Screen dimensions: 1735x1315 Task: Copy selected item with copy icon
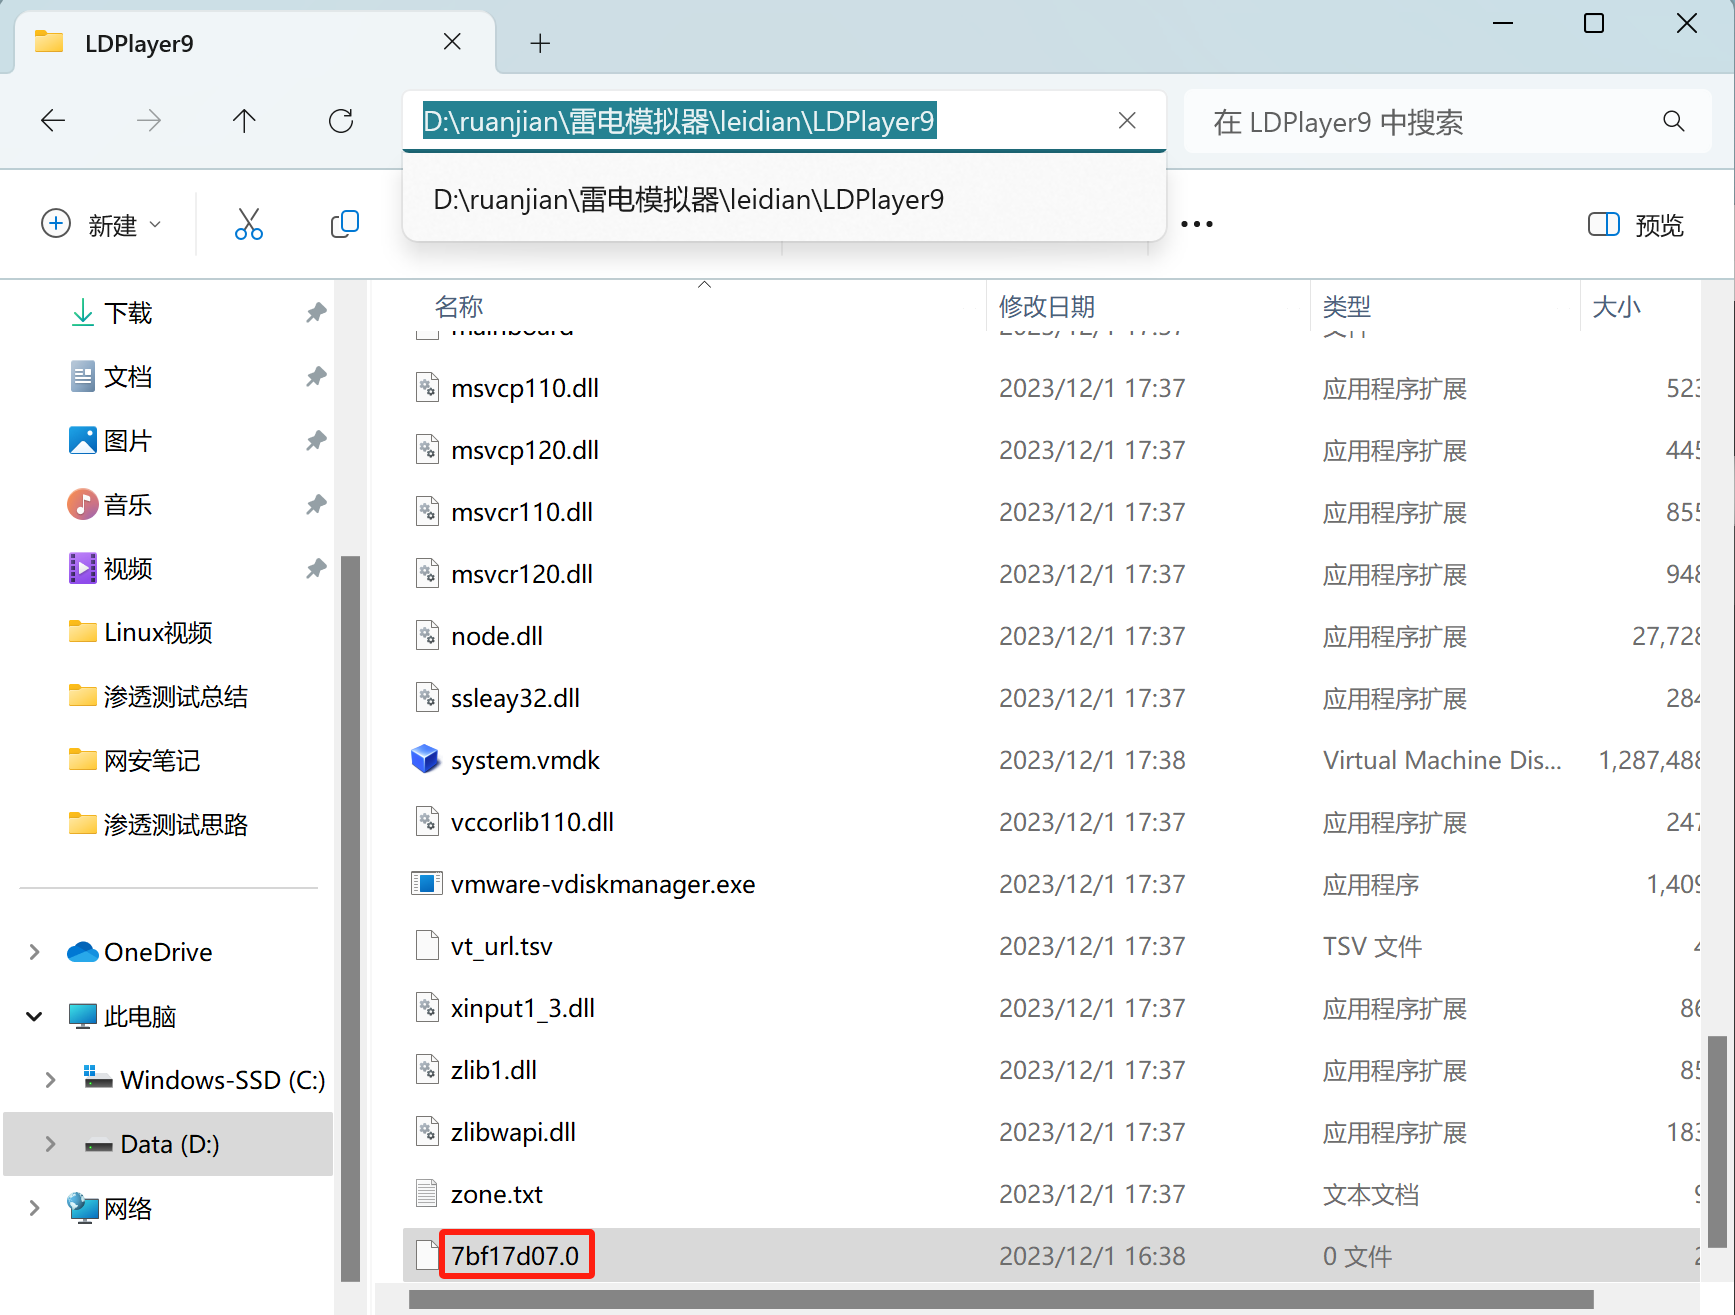coord(345,224)
